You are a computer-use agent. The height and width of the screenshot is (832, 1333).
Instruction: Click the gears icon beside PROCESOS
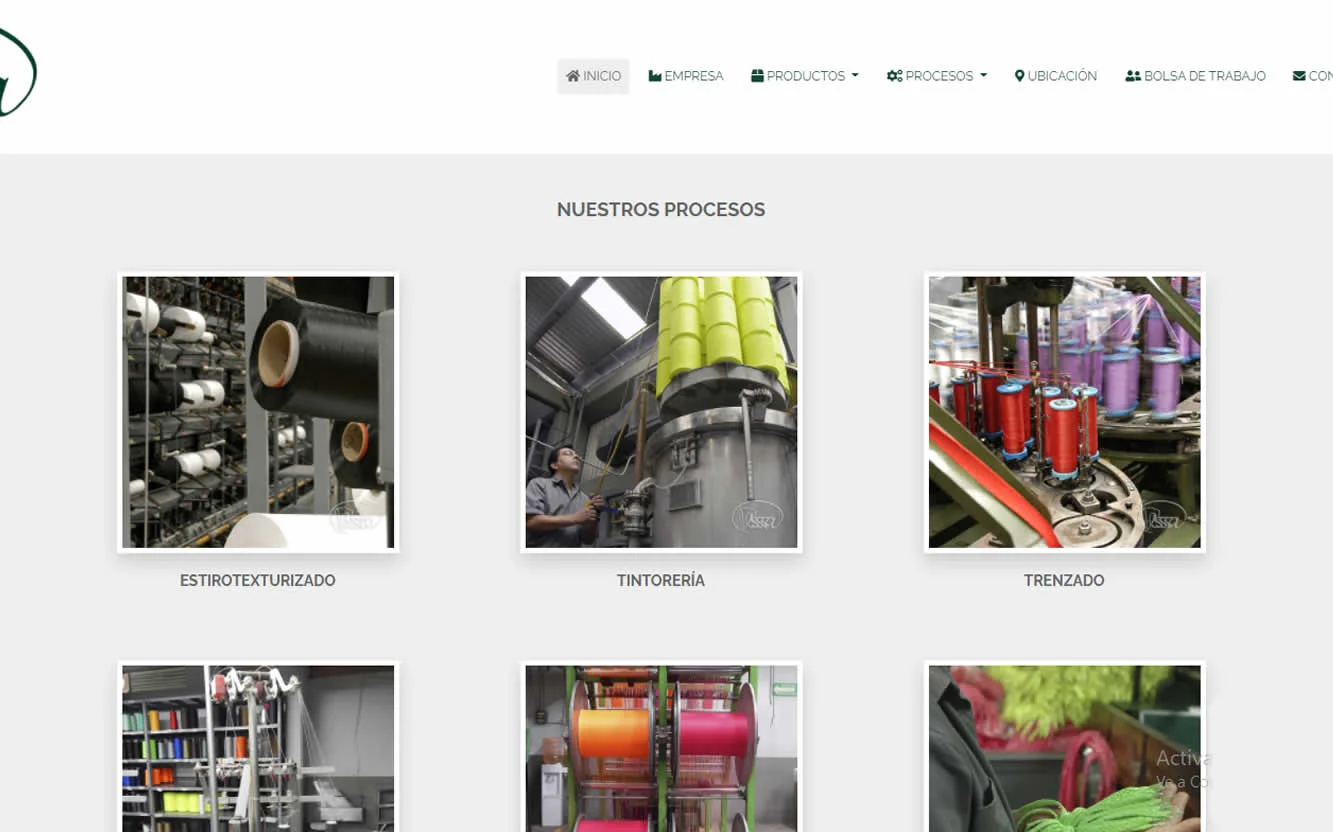(x=894, y=76)
